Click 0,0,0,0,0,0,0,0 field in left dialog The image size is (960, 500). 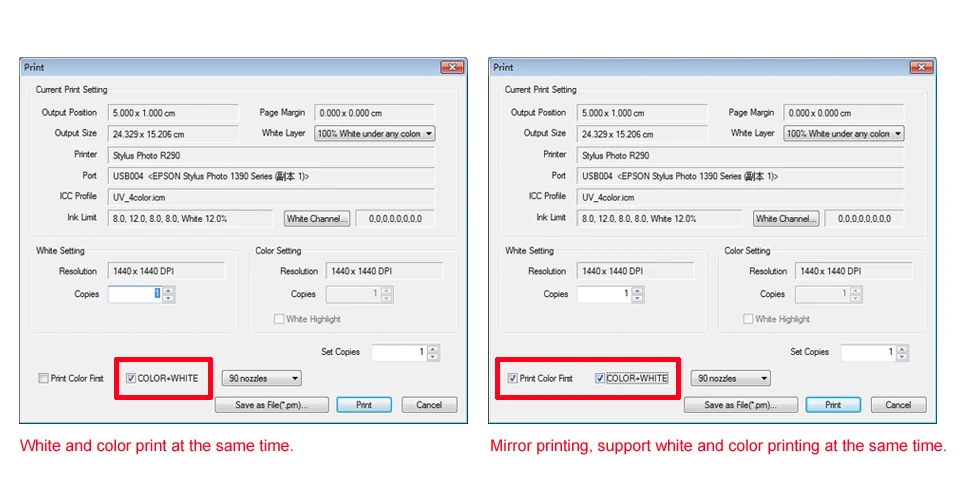tap(395, 218)
